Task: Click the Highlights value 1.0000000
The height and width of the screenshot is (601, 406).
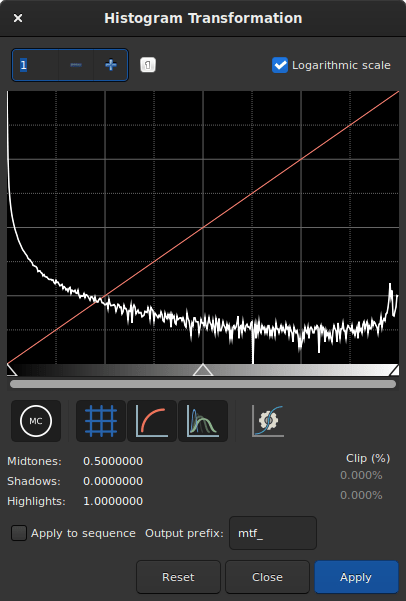Action: [x=113, y=501]
